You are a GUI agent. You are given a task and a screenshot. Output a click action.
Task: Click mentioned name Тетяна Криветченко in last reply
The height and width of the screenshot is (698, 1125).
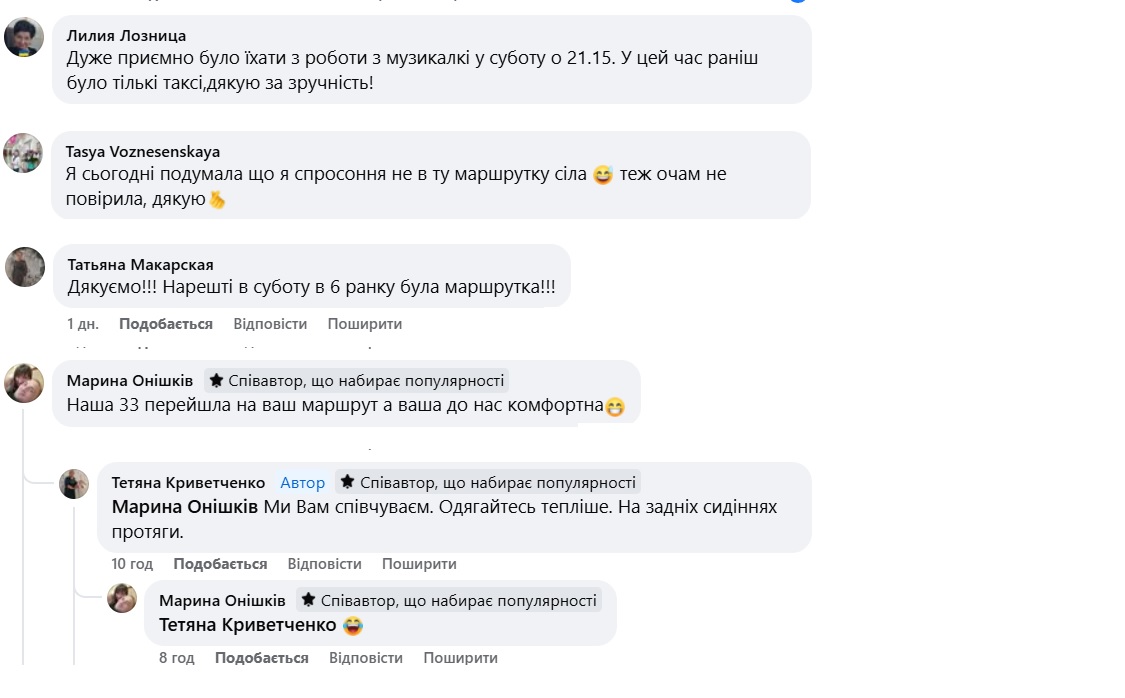[240, 626]
